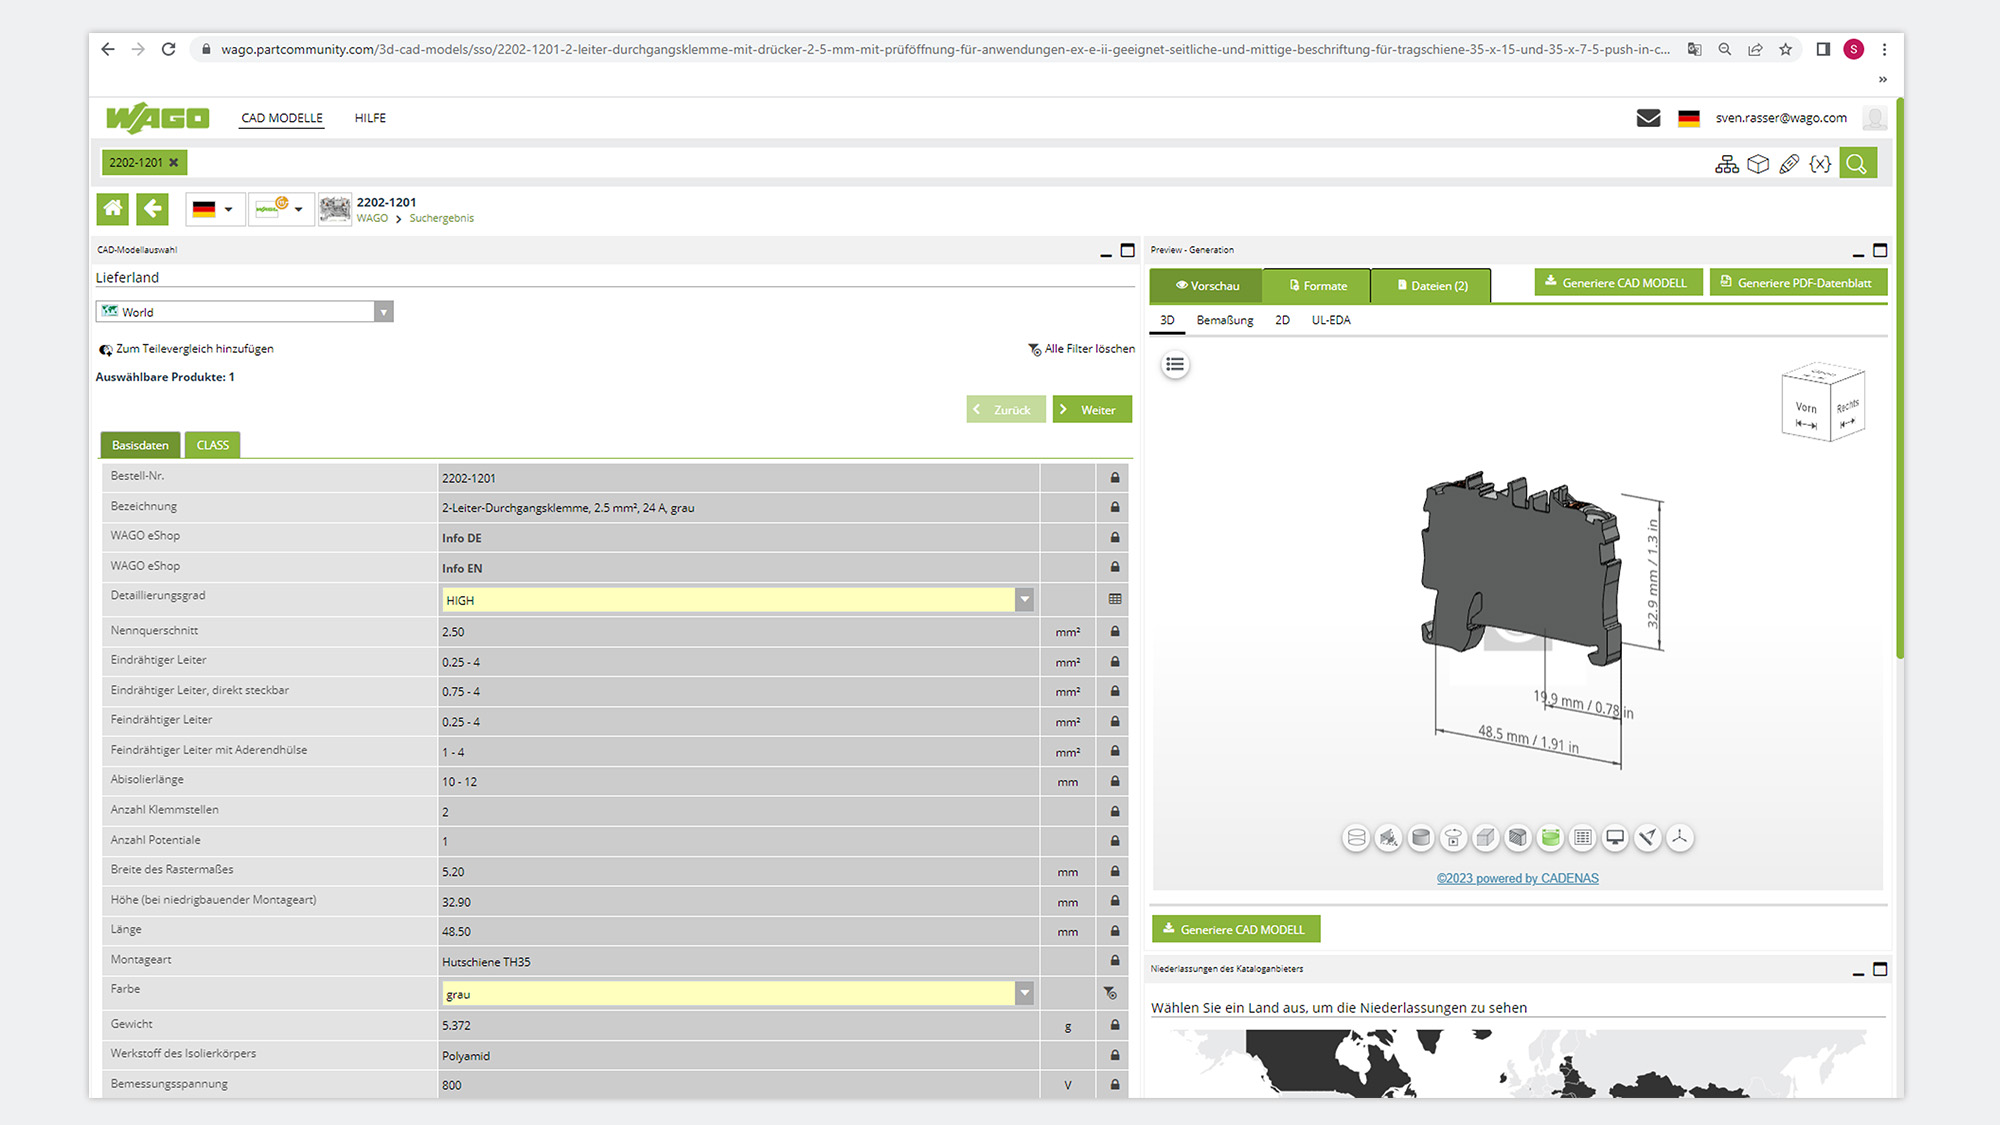Click the monitor fullscreen icon in viewer
Viewport: 2000px width, 1125px height.
click(x=1615, y=838)
